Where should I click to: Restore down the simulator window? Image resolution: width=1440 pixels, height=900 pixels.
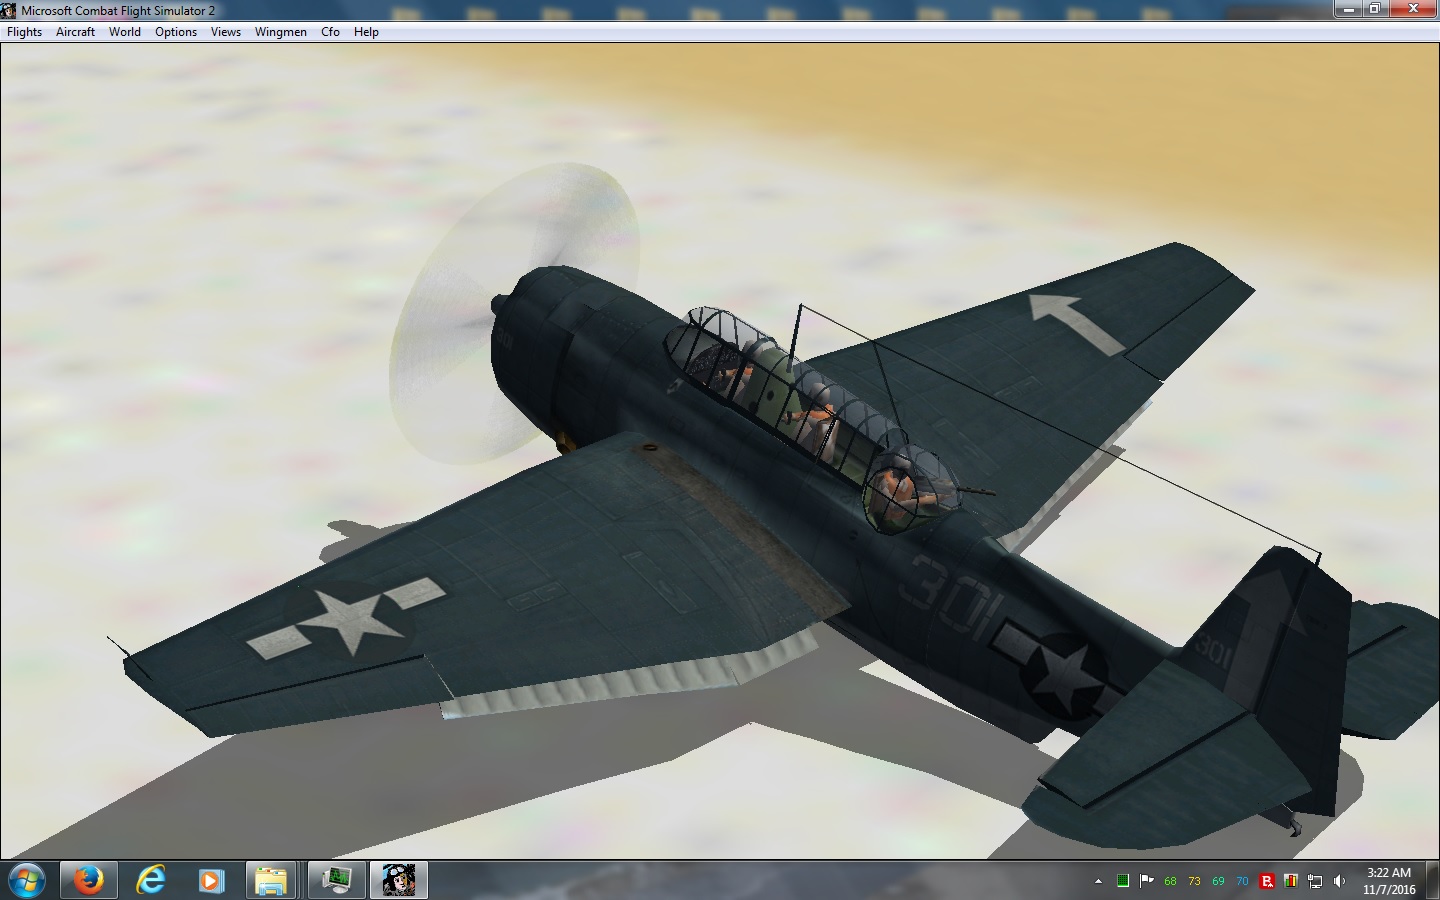tap(1374, 9)
